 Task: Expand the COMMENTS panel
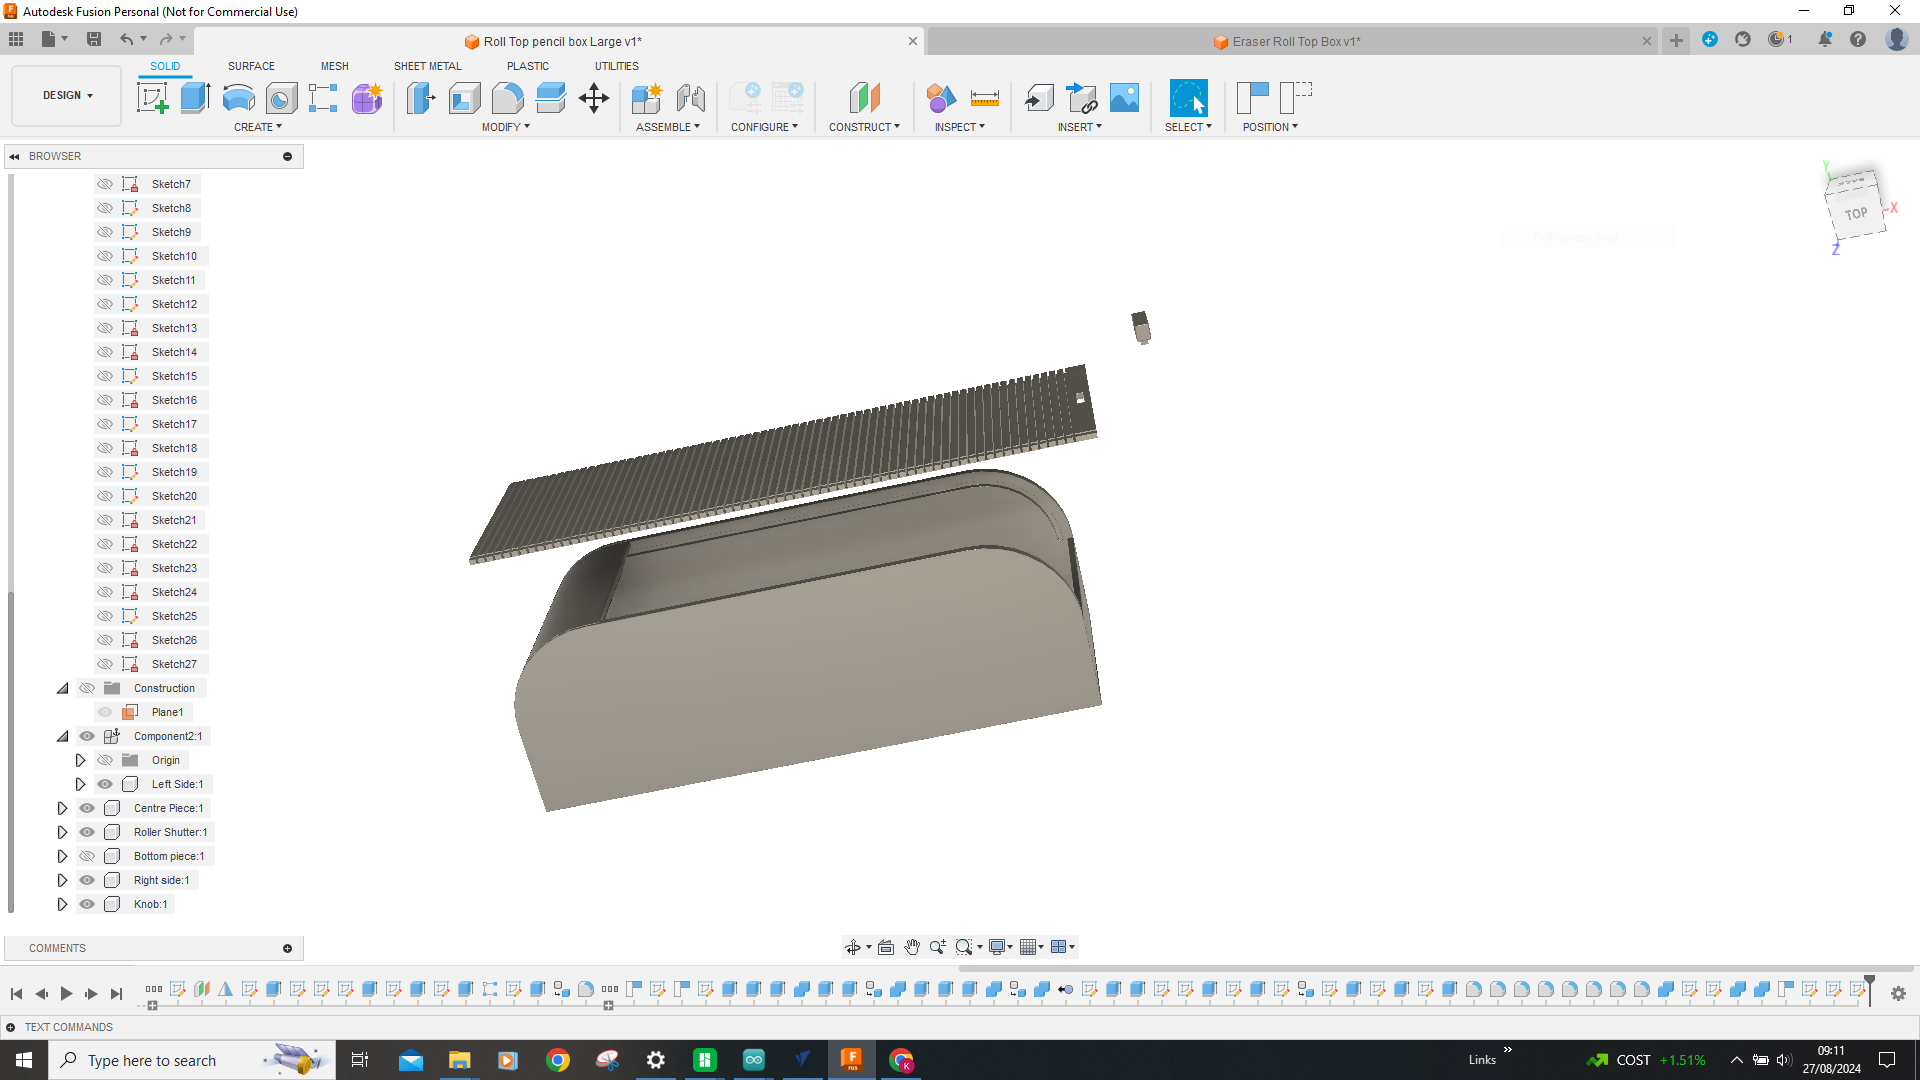287,948
